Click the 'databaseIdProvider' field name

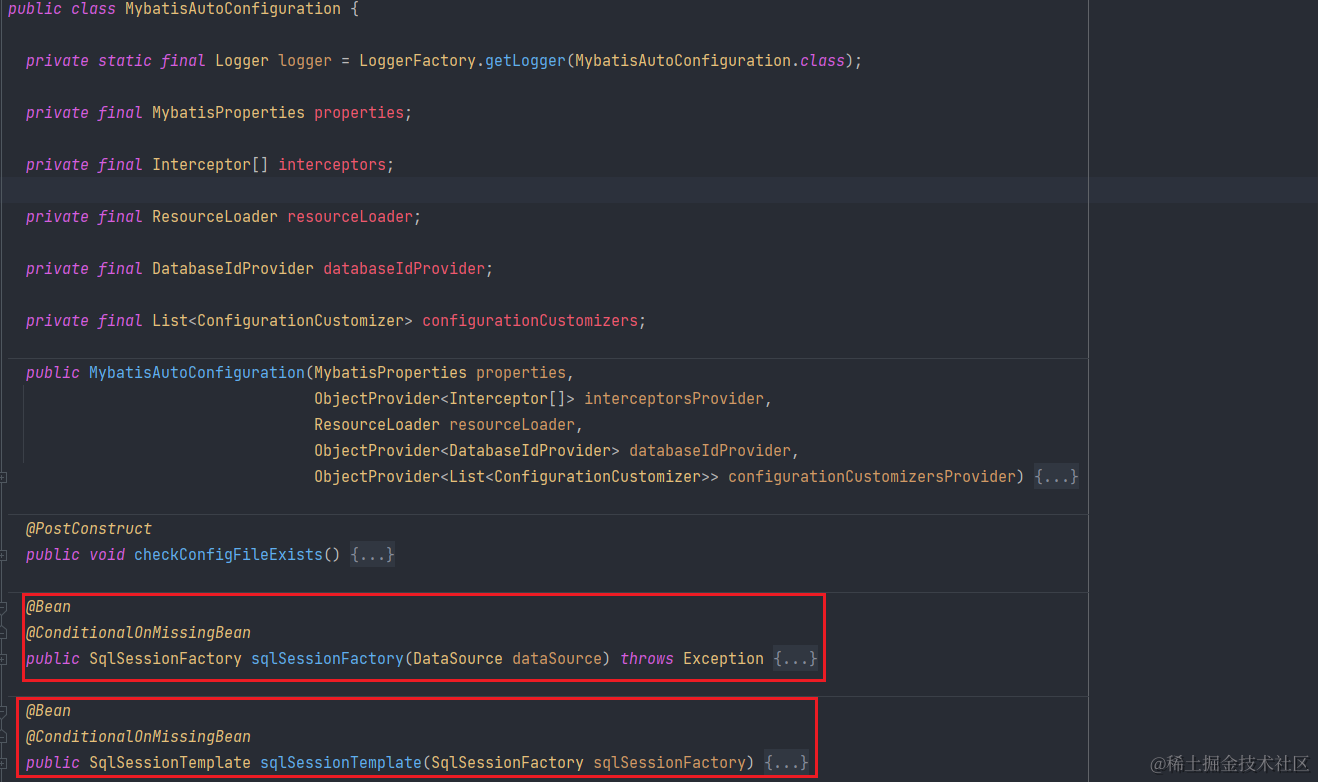click(x=404, y=269)
